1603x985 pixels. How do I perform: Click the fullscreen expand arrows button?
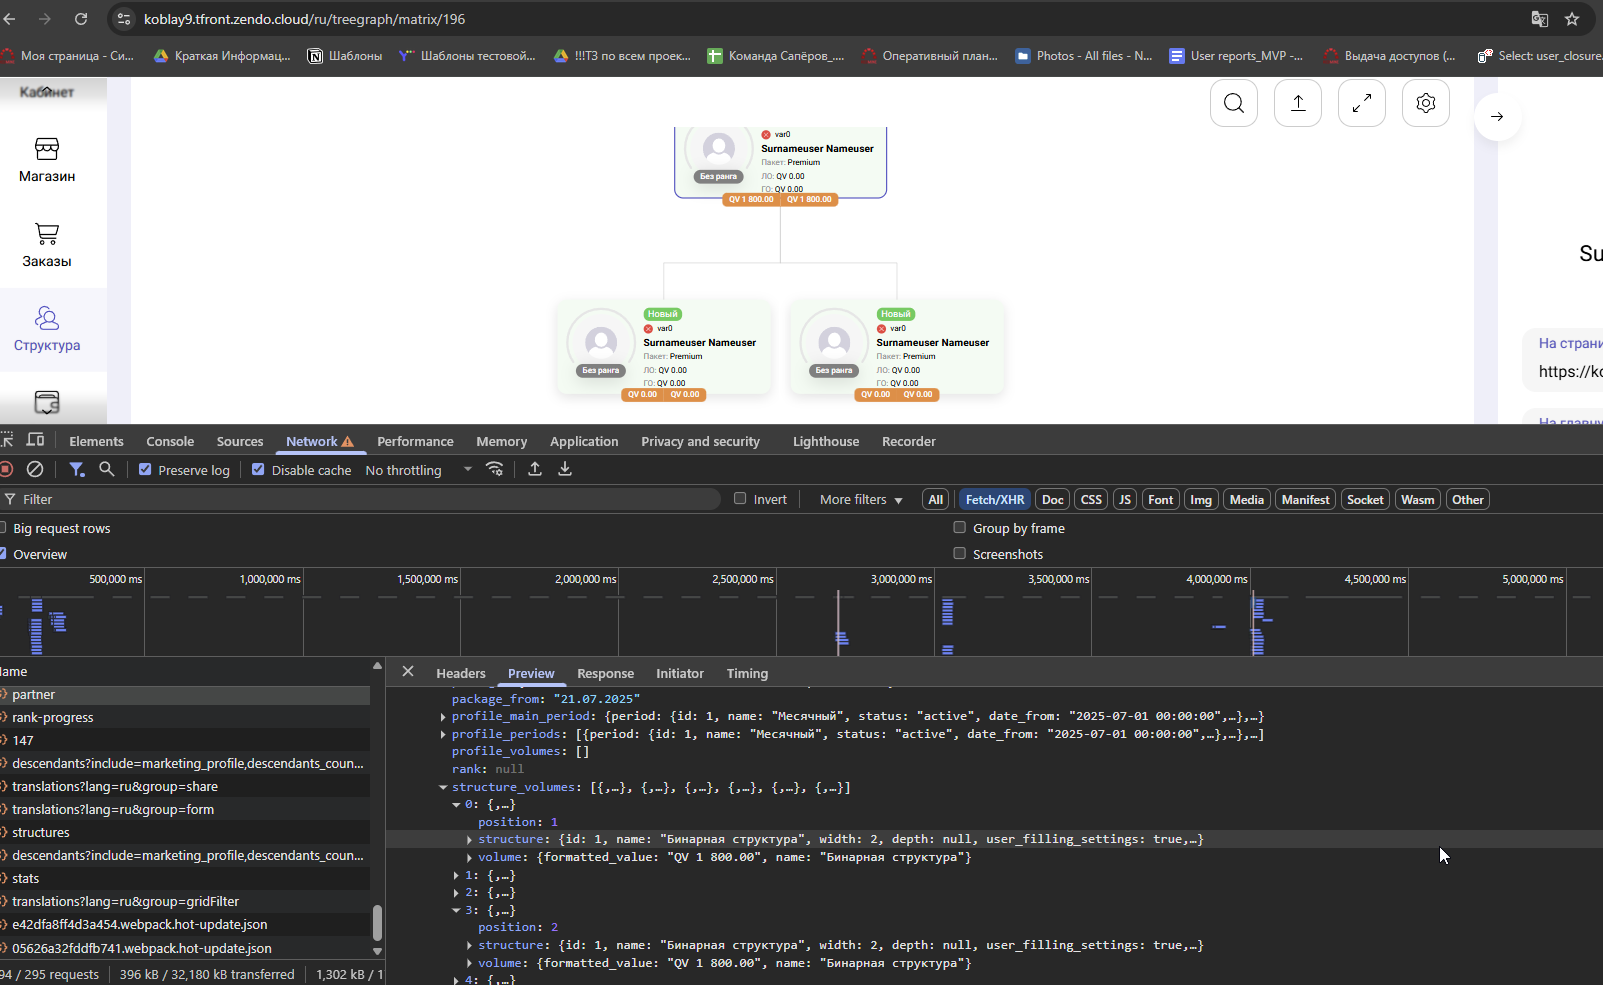point(1362,103)
